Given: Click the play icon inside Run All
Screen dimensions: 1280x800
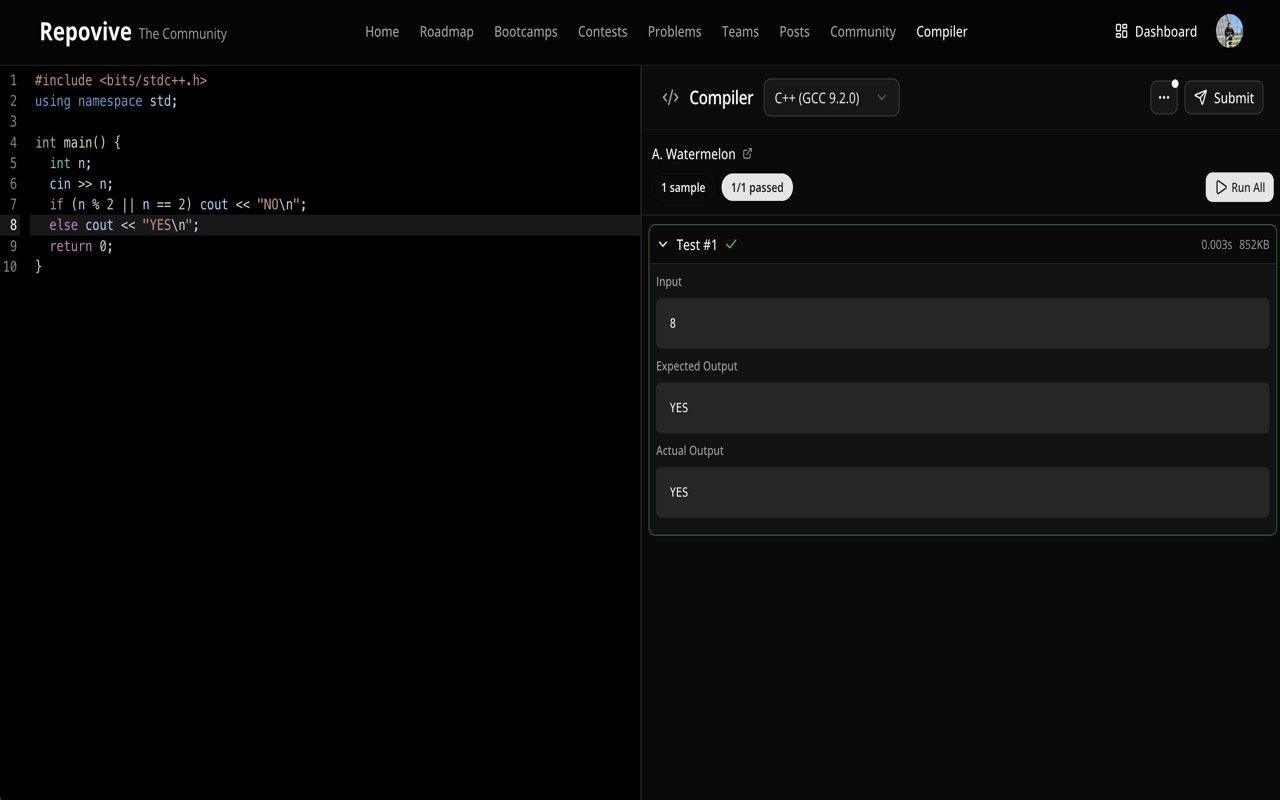Looking at the screenshot, I should [x=1221, y=187].
